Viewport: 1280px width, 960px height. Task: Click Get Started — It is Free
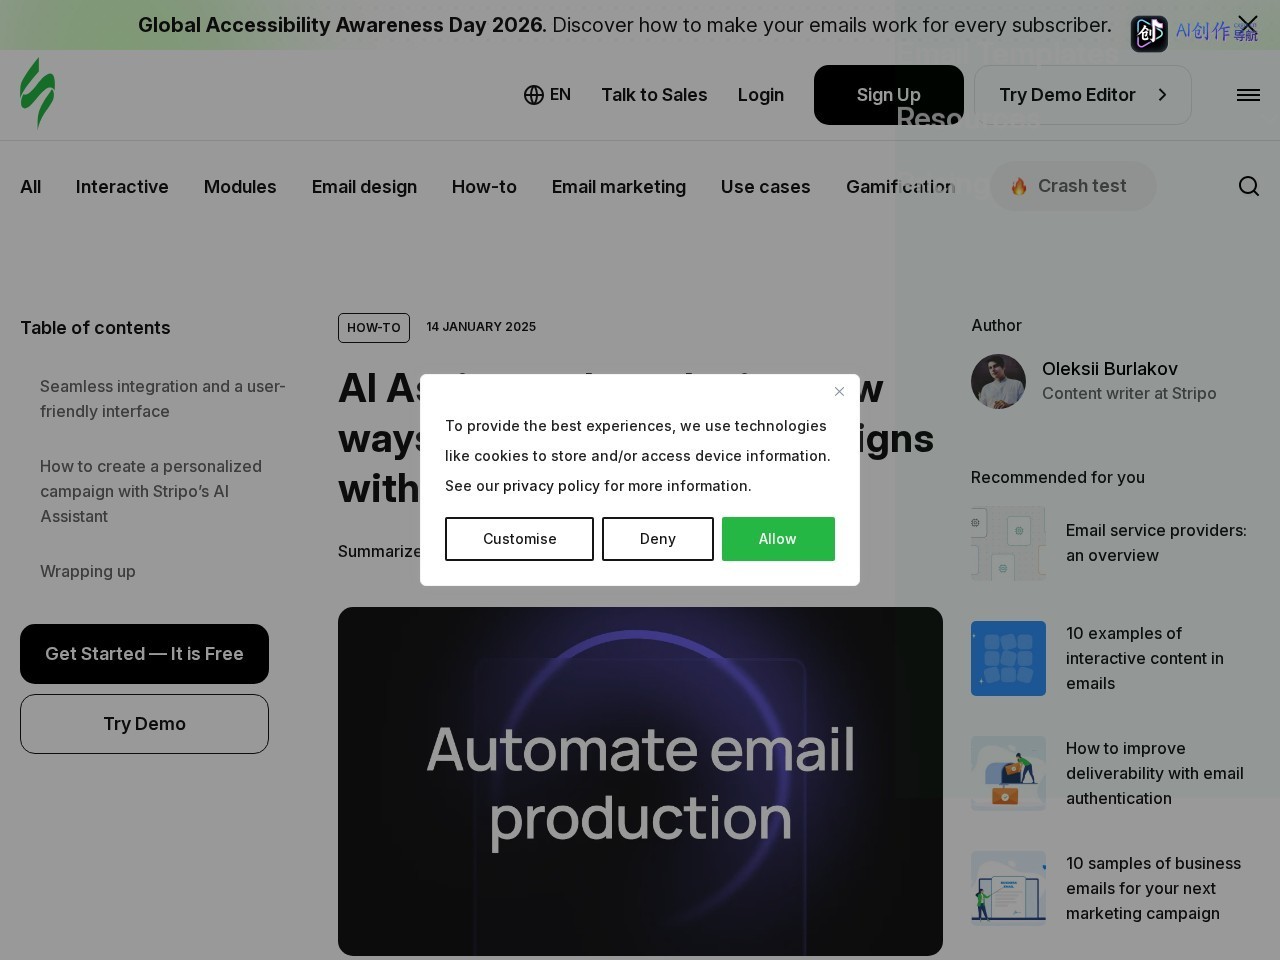coord(144,654)
